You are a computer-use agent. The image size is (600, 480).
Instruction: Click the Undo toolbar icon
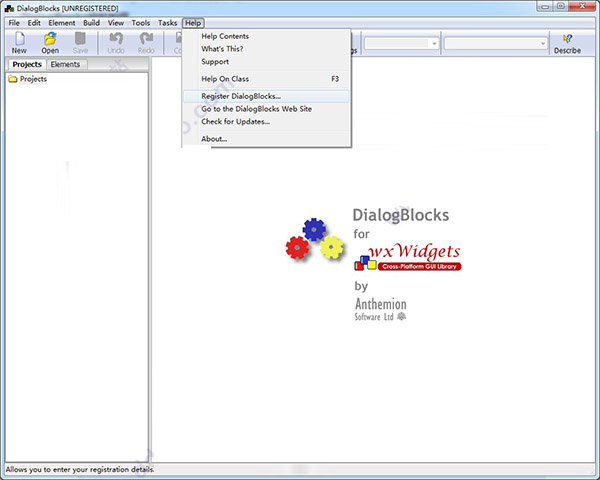click(116, 43)
